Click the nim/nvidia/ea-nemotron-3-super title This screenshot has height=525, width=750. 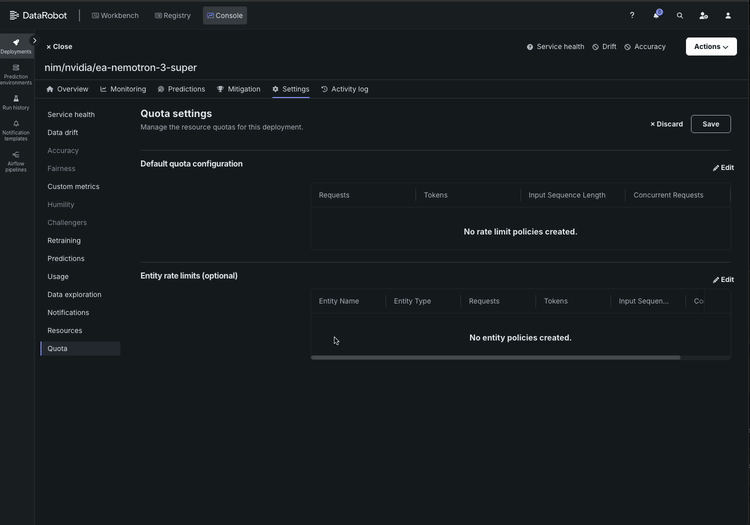[x=121, y=68]
